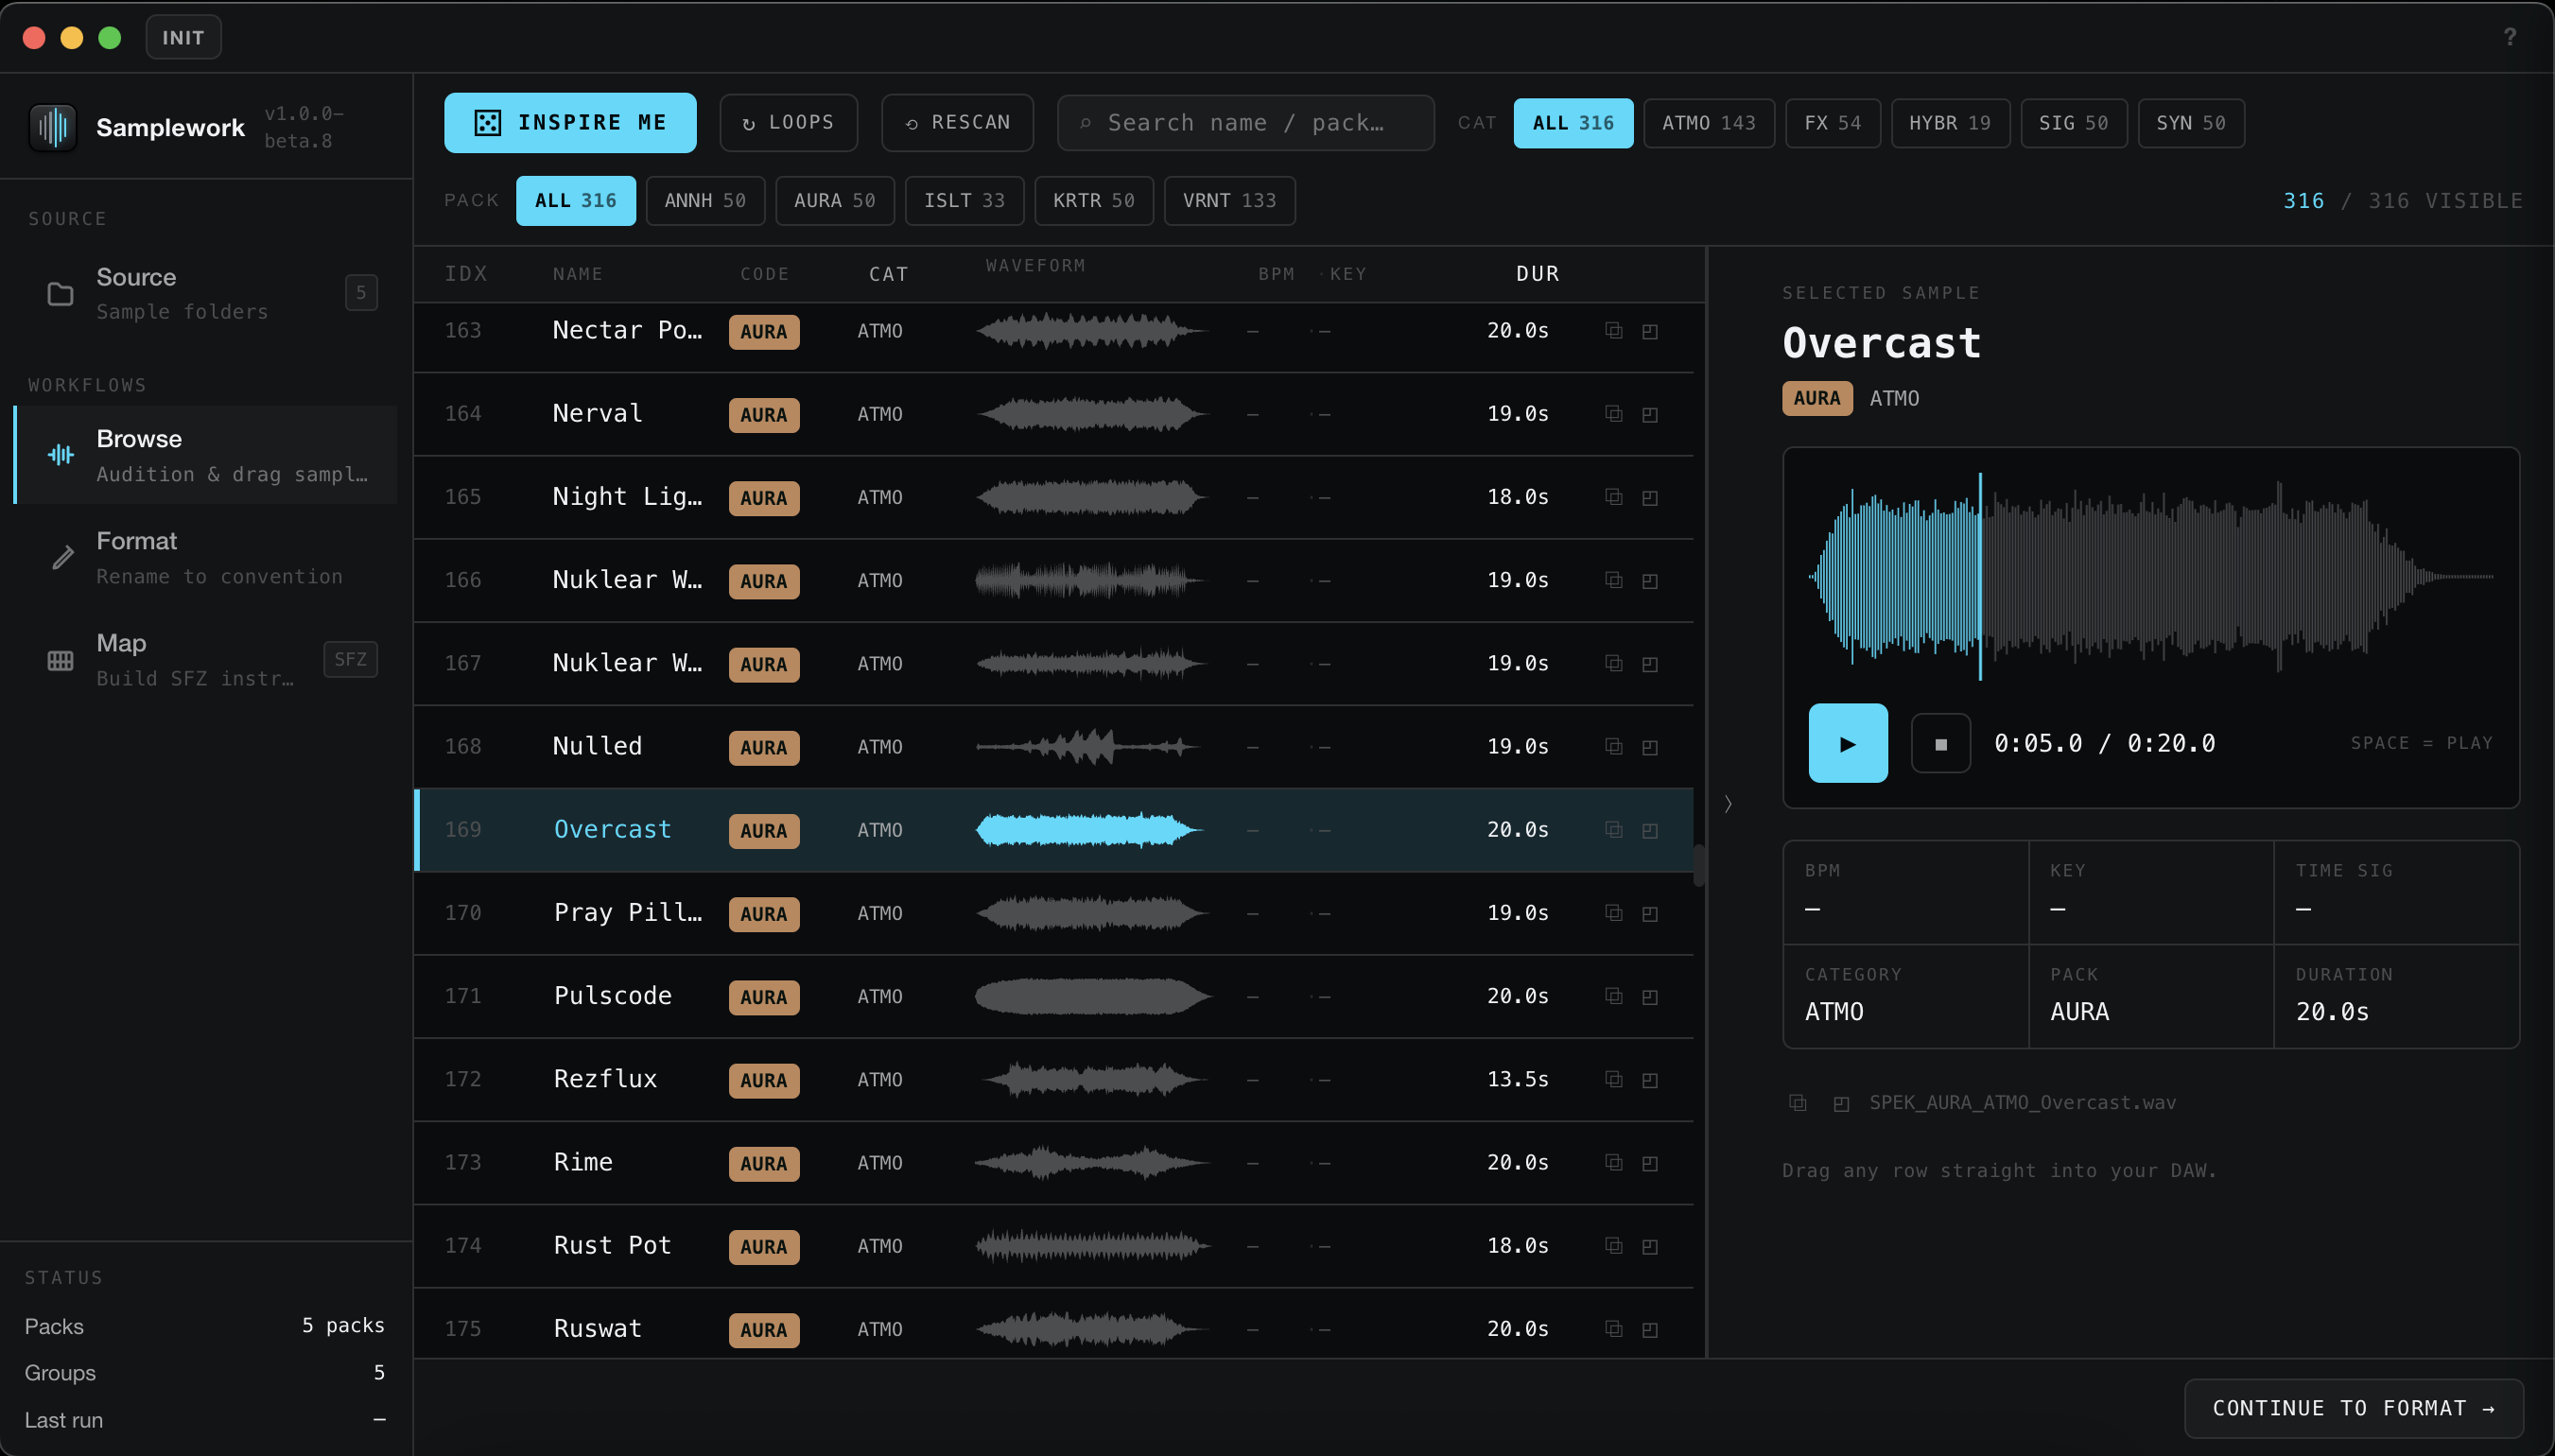Image resolution: width=2555 pixels, height=1456 pixels.
Task: Click reveal icon on row 167
Action: (x=1650, y=663)
